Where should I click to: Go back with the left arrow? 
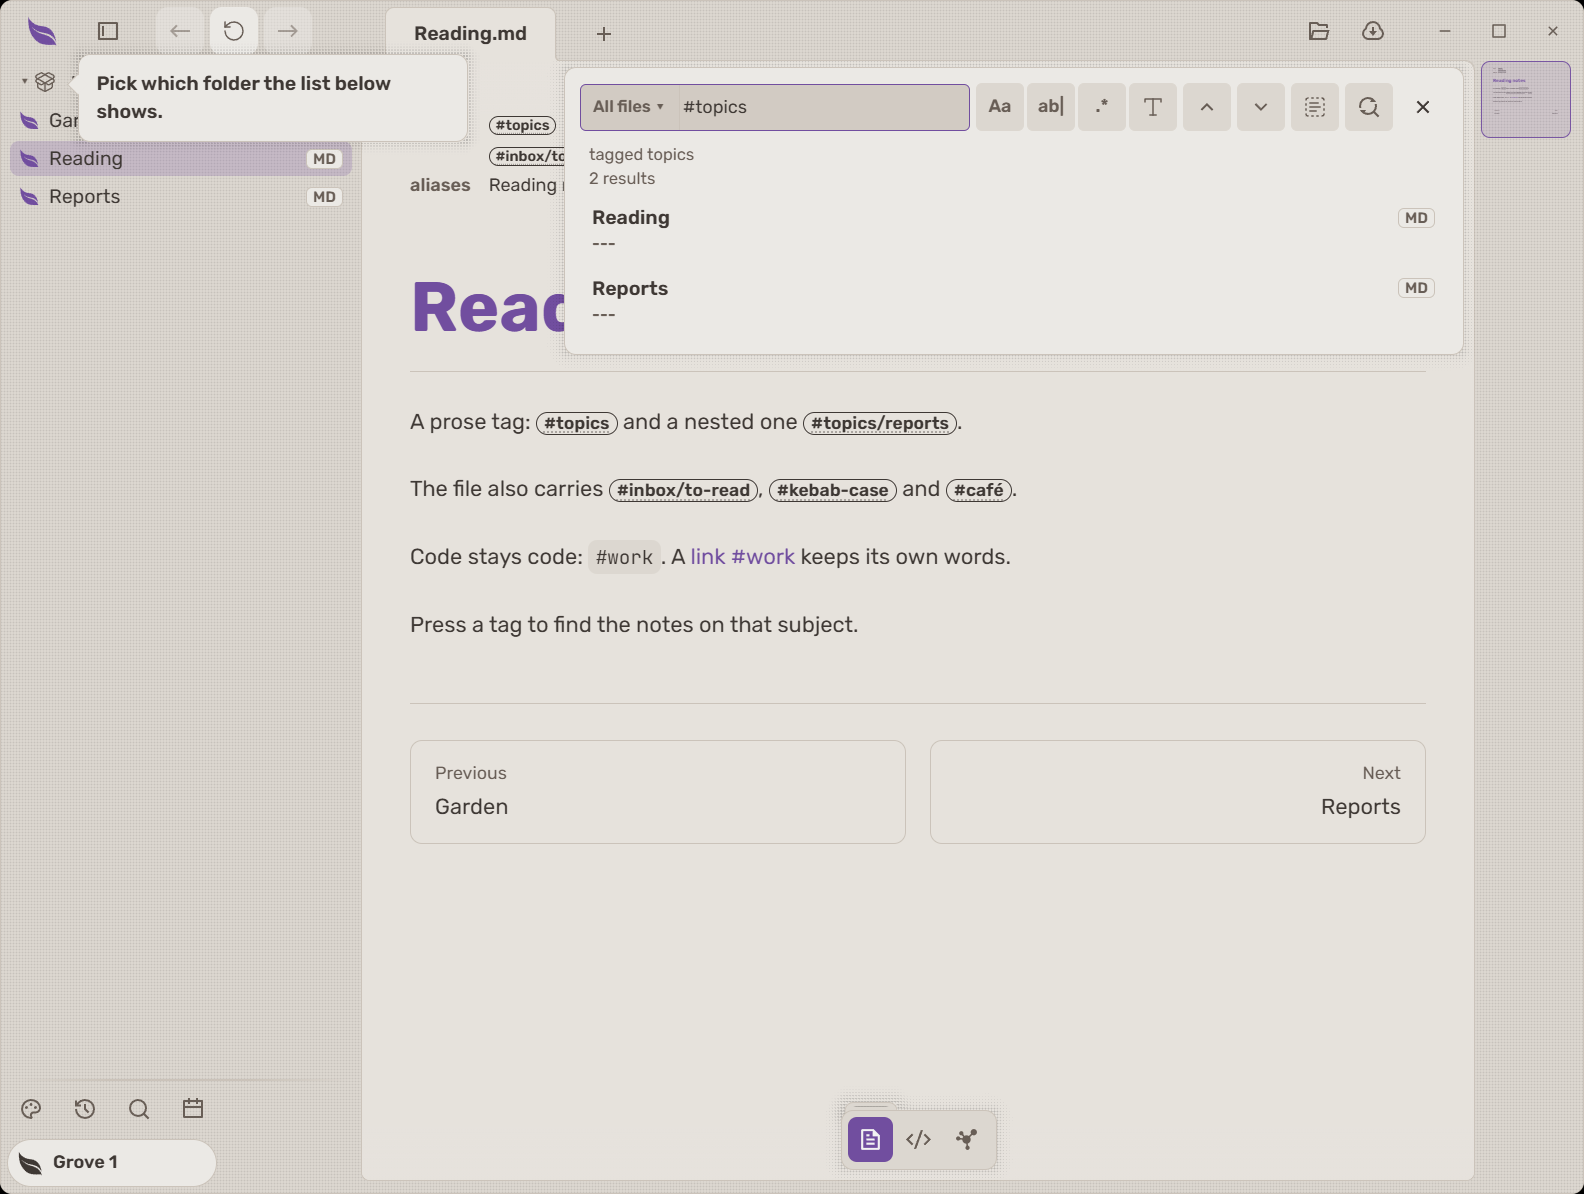click(180, 31)
